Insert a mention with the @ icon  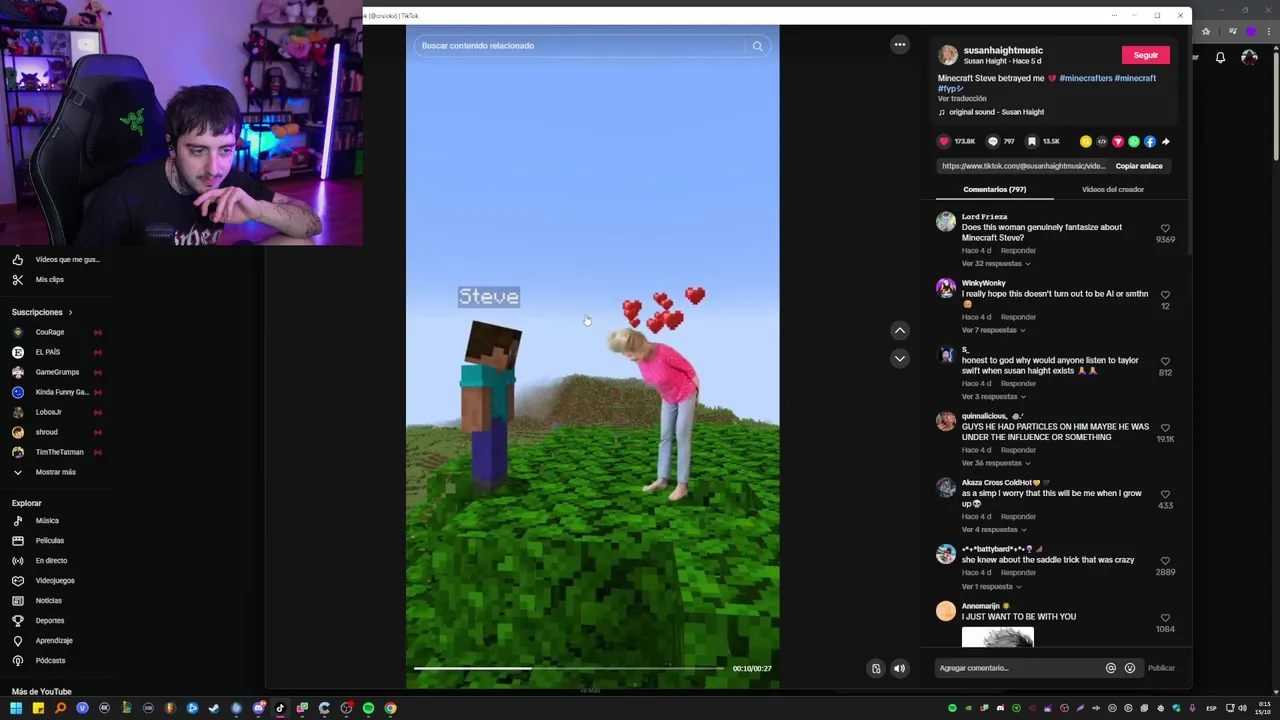pyautogui.click(x=1110, y=668)
